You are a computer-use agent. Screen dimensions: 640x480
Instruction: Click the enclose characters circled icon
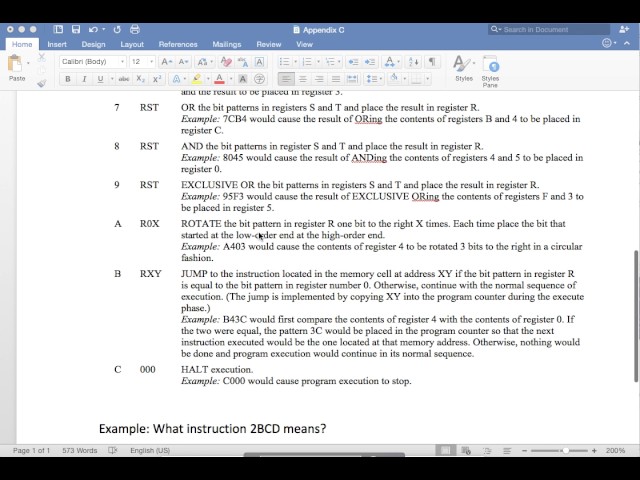point(259,79)
